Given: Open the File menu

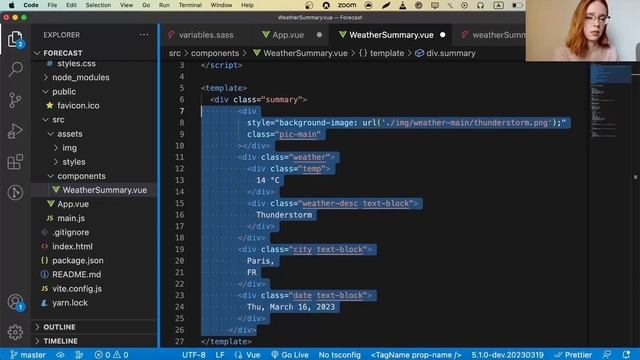Looking at the screenshot, I should click(x=52, y=5).
